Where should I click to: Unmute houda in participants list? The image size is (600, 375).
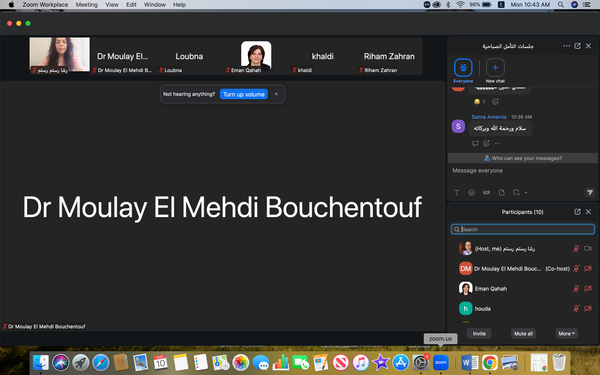point(576,308)
